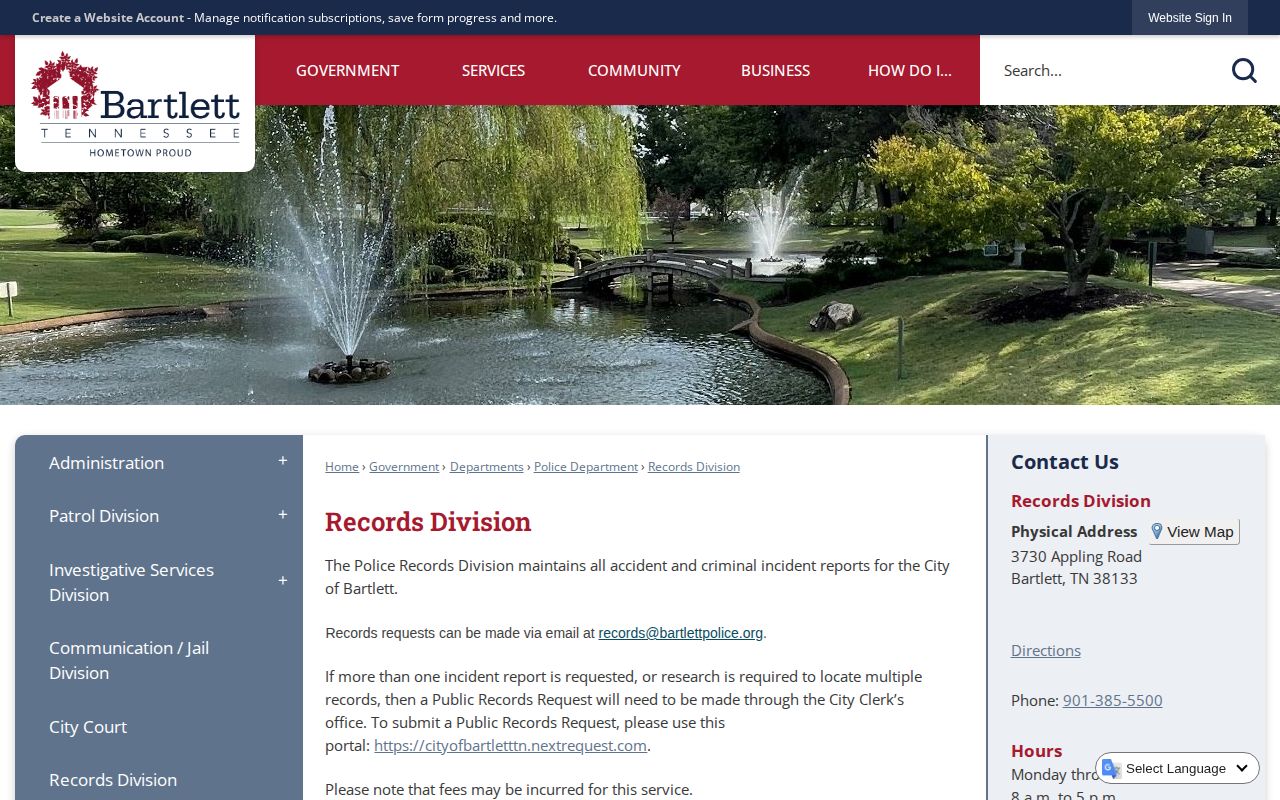The width and height of the screenshot is (1280, 800).
Task: Open the nextrequest.com portal link
Action: [510, 746]
